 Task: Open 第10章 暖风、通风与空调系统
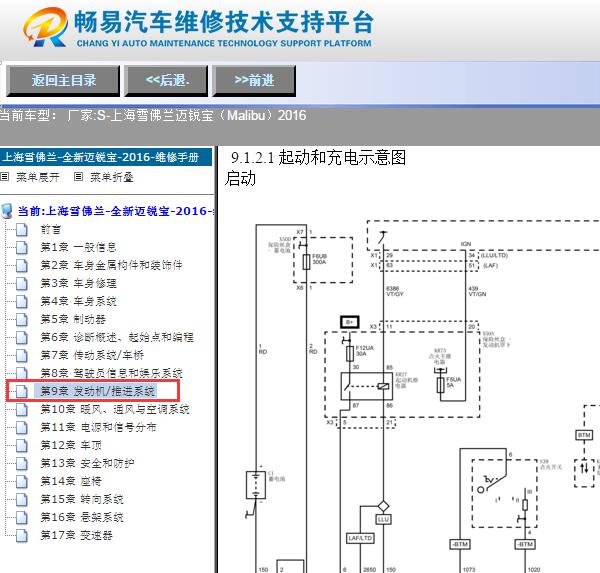pos(115,409)
